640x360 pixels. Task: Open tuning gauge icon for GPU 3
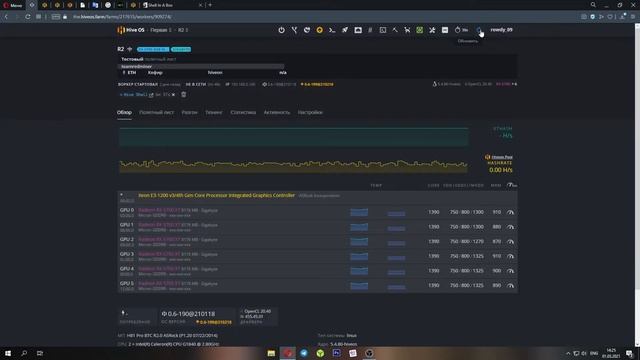[x=510, y=256]
